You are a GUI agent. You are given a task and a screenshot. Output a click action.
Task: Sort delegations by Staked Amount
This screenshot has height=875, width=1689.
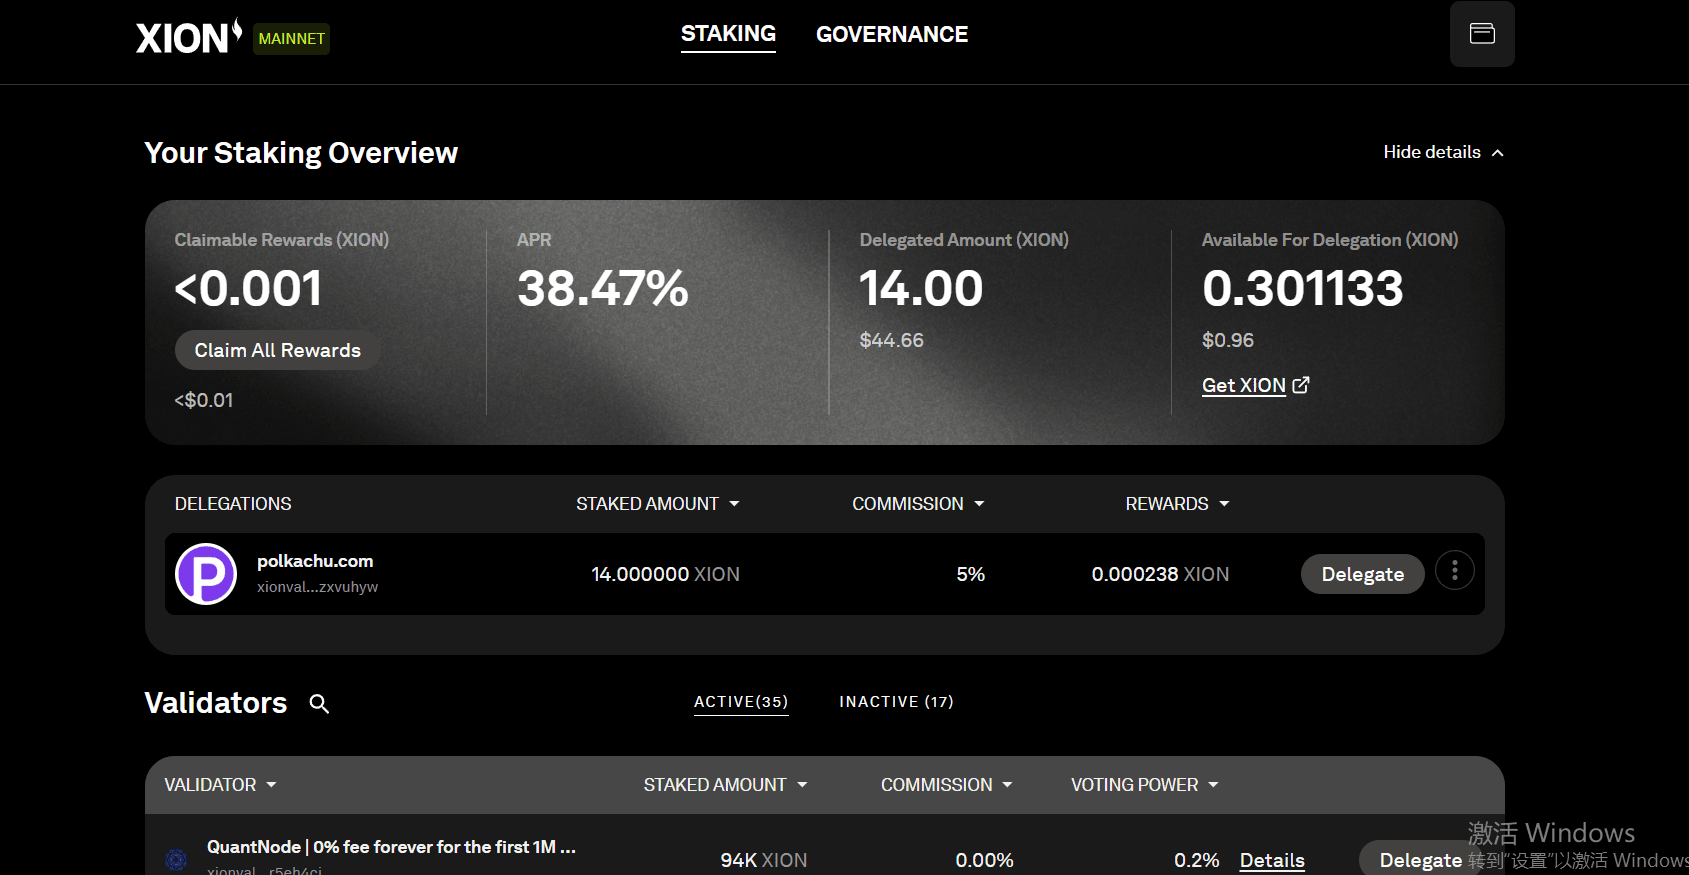tap(658, 504)
